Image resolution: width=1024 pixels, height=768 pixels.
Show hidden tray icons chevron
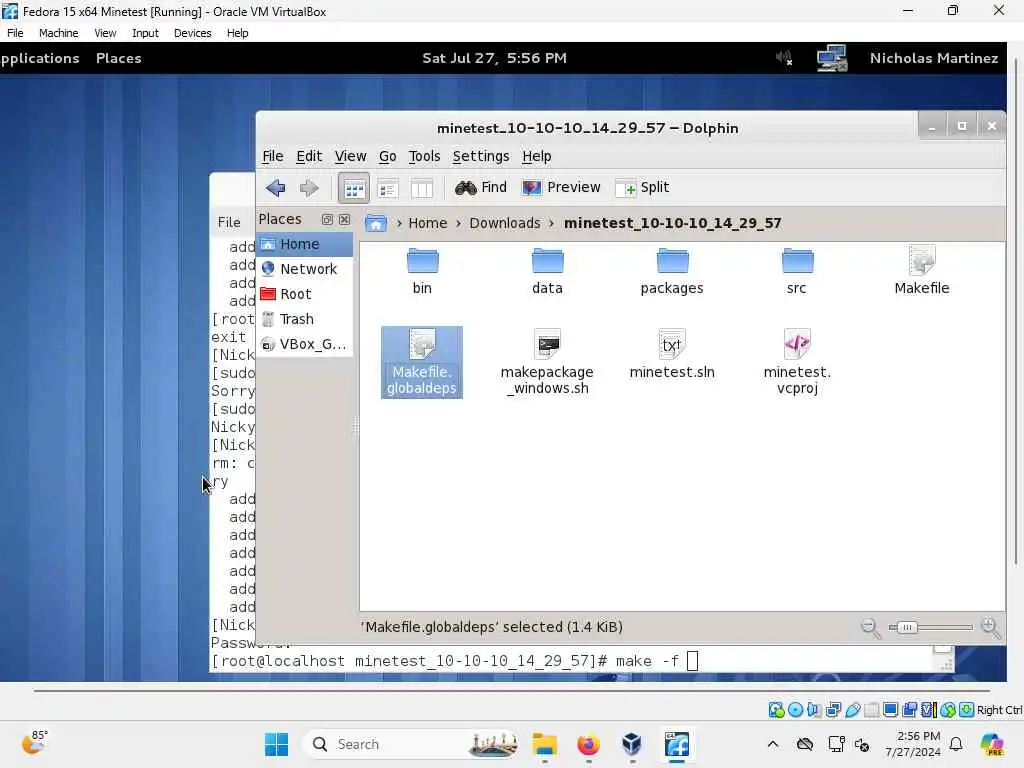click(x=773, y=744)
